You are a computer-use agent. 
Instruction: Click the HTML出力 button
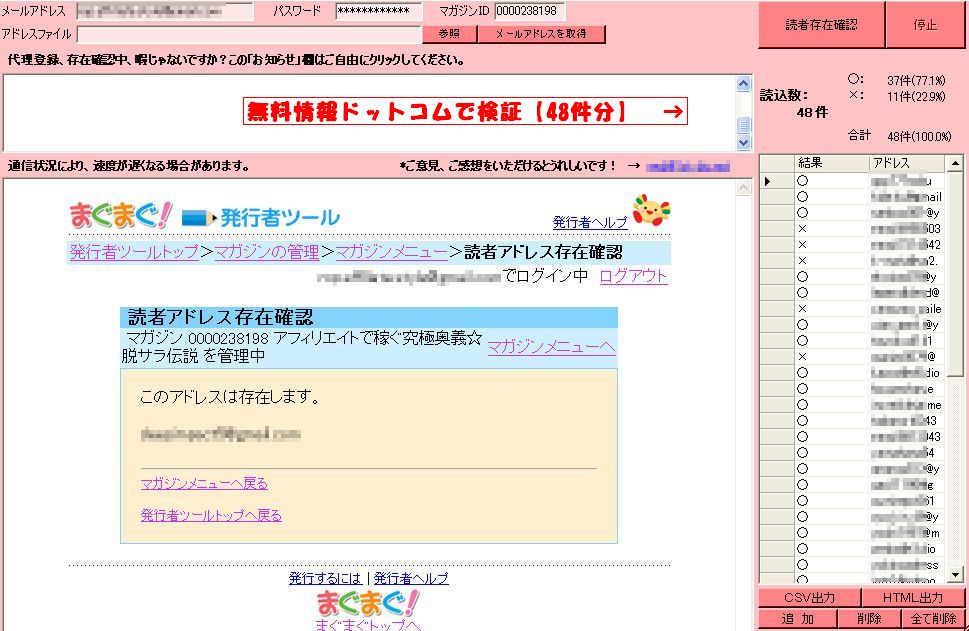pyautogui.click(x=913, y=598)
